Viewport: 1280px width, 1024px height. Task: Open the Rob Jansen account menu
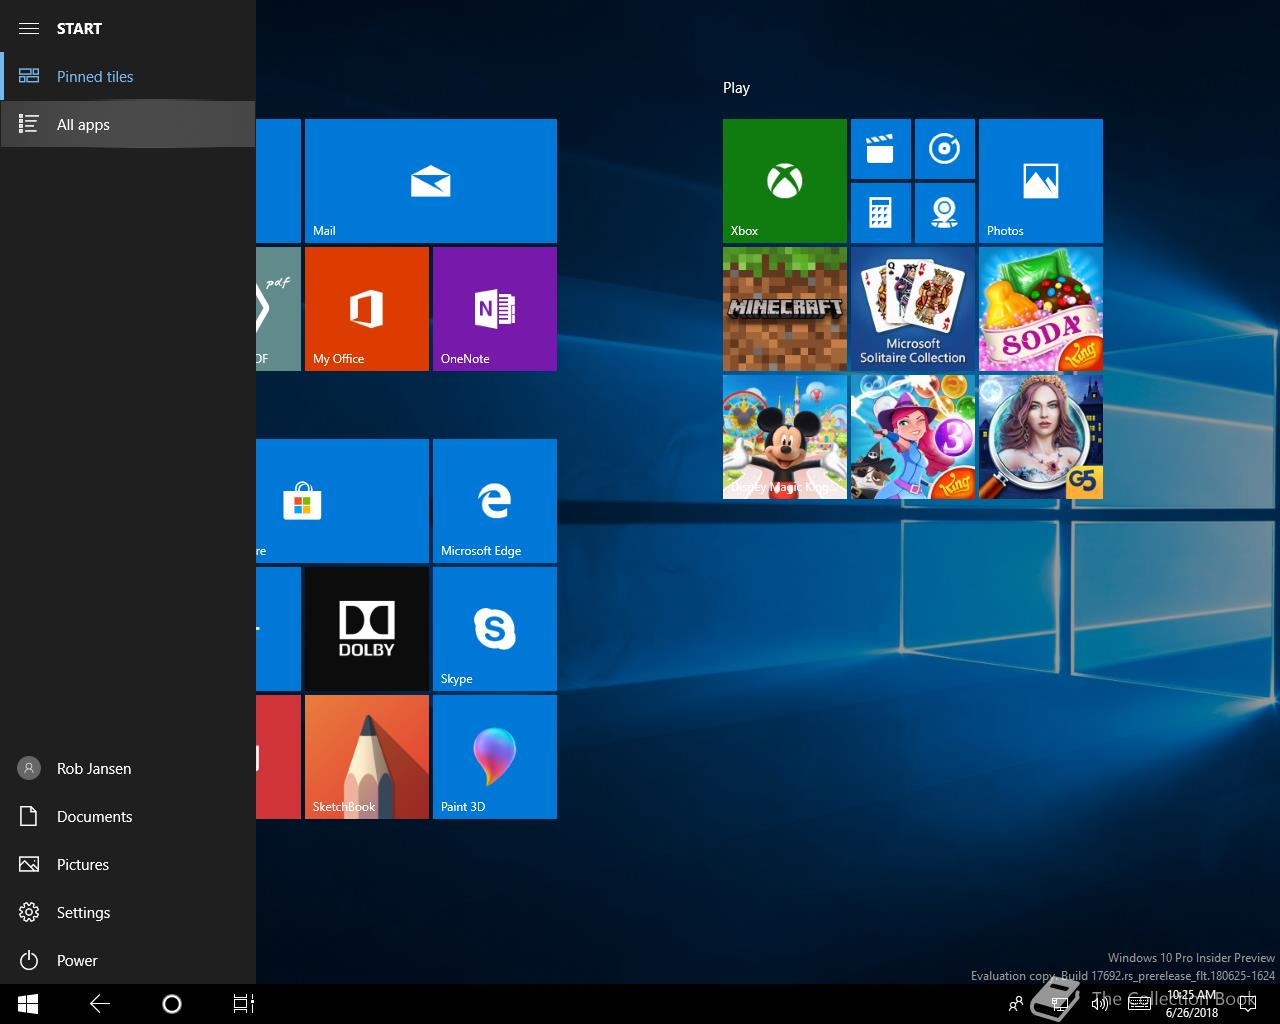128,768
